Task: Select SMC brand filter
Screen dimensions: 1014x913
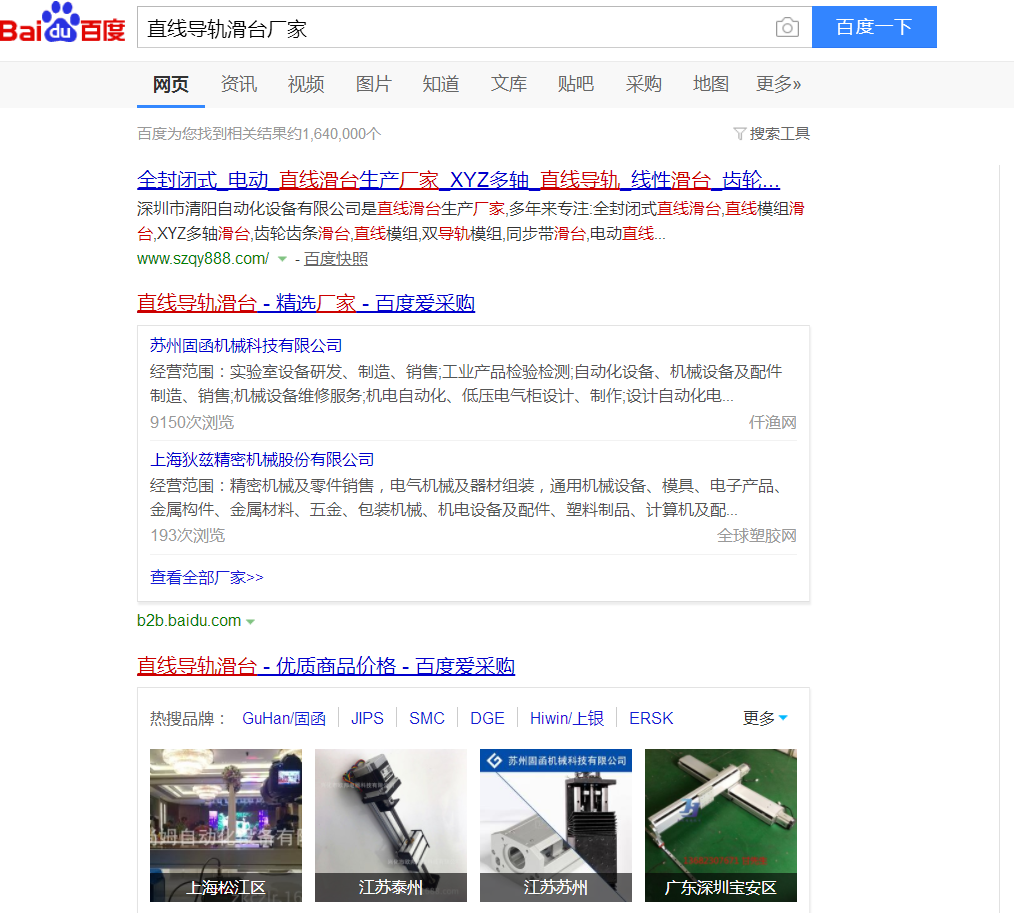Action: tap(427, 718)
